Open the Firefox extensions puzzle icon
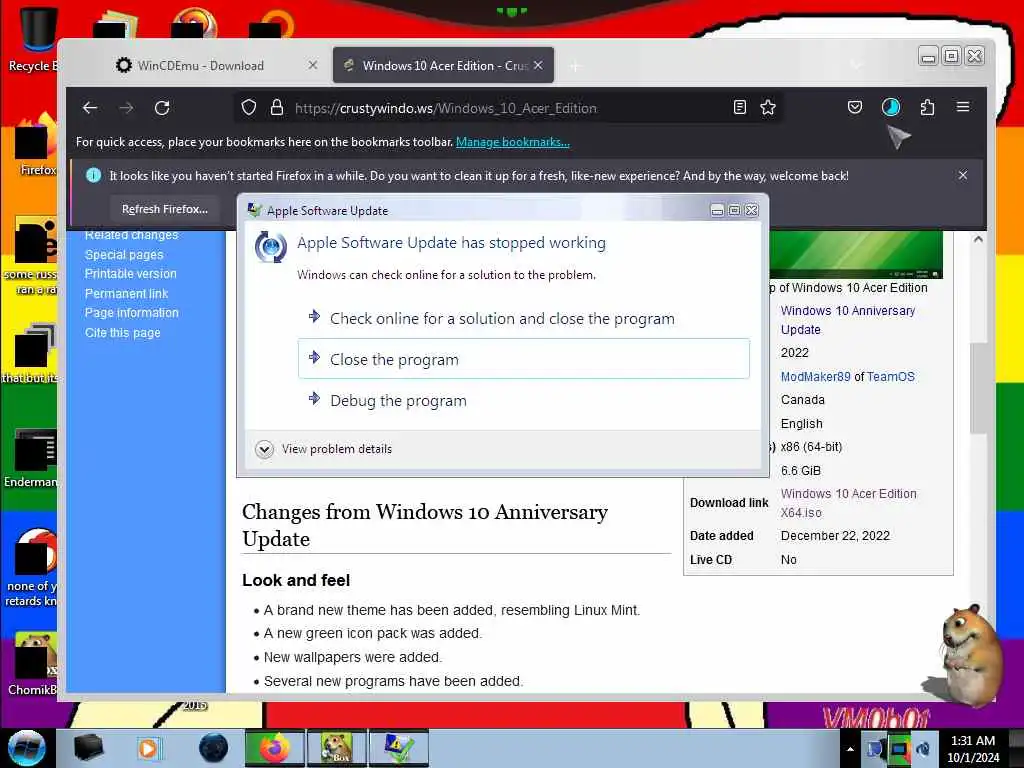The height and width of the screenshot is (768, 1024). pyautogui.click(x=927, y=107)
